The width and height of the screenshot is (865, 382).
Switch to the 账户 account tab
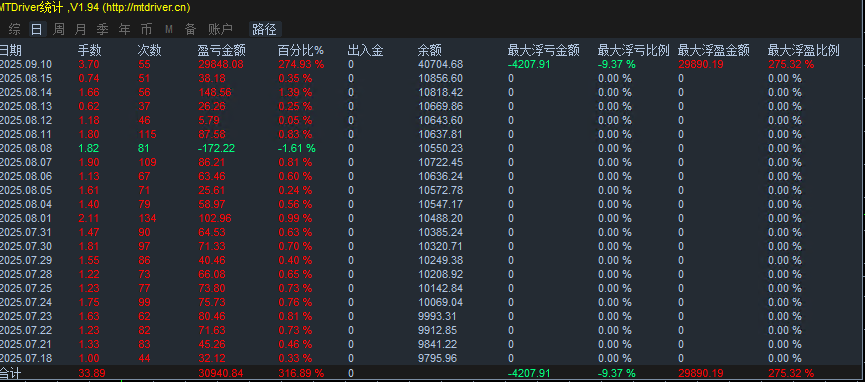pyautogui.click(x=220, y=29)
